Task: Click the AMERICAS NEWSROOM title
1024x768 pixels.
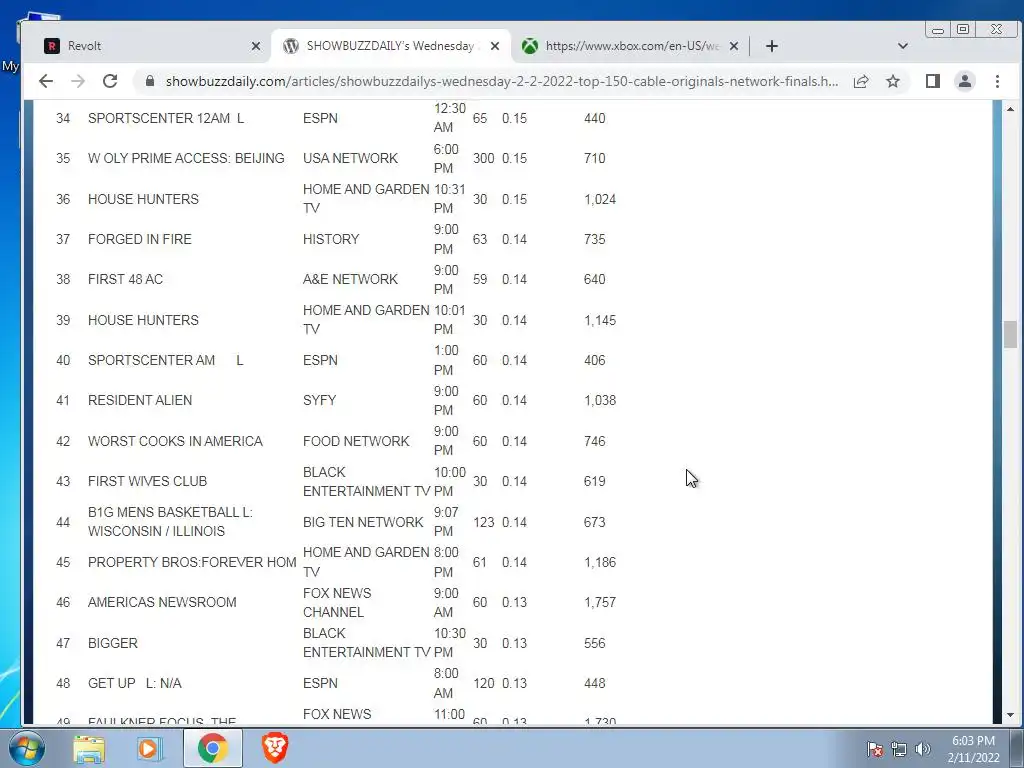Action: (162, 602)
